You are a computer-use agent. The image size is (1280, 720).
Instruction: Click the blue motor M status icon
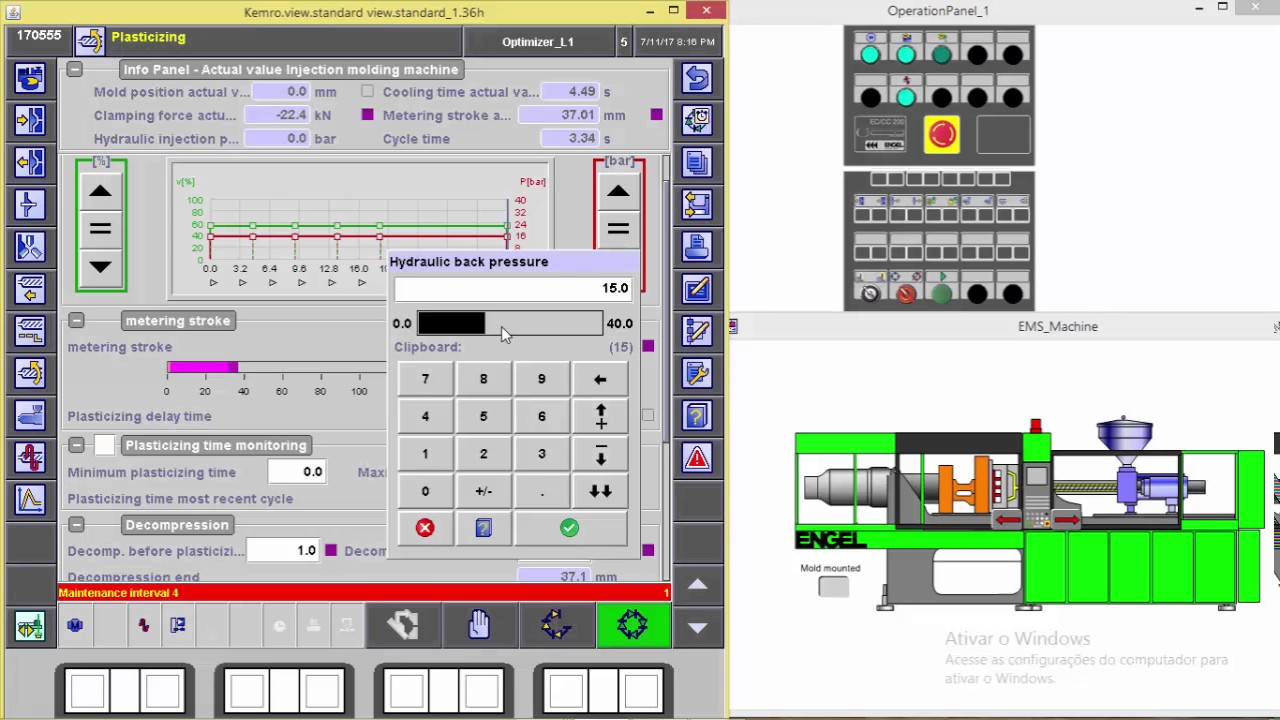pyautogui.click(x=75, y=625)
